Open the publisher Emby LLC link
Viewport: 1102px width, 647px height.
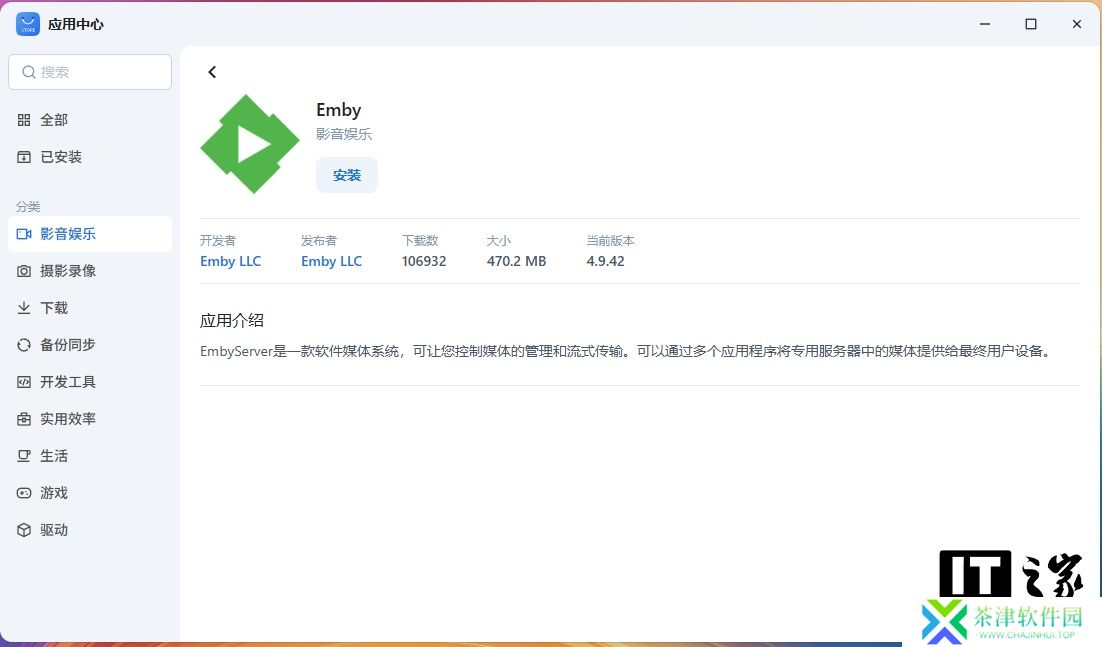[x=332, y=261]
